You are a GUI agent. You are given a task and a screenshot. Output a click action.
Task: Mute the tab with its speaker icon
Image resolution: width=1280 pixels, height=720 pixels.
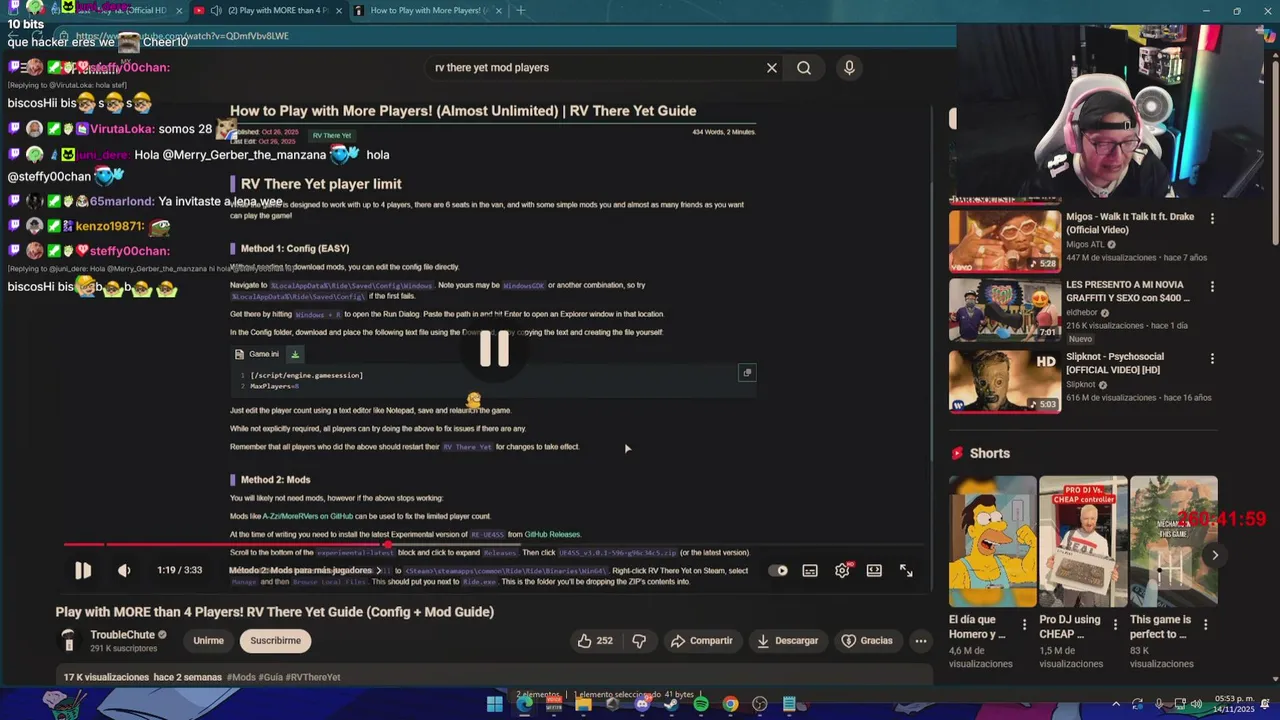point(216,11)
